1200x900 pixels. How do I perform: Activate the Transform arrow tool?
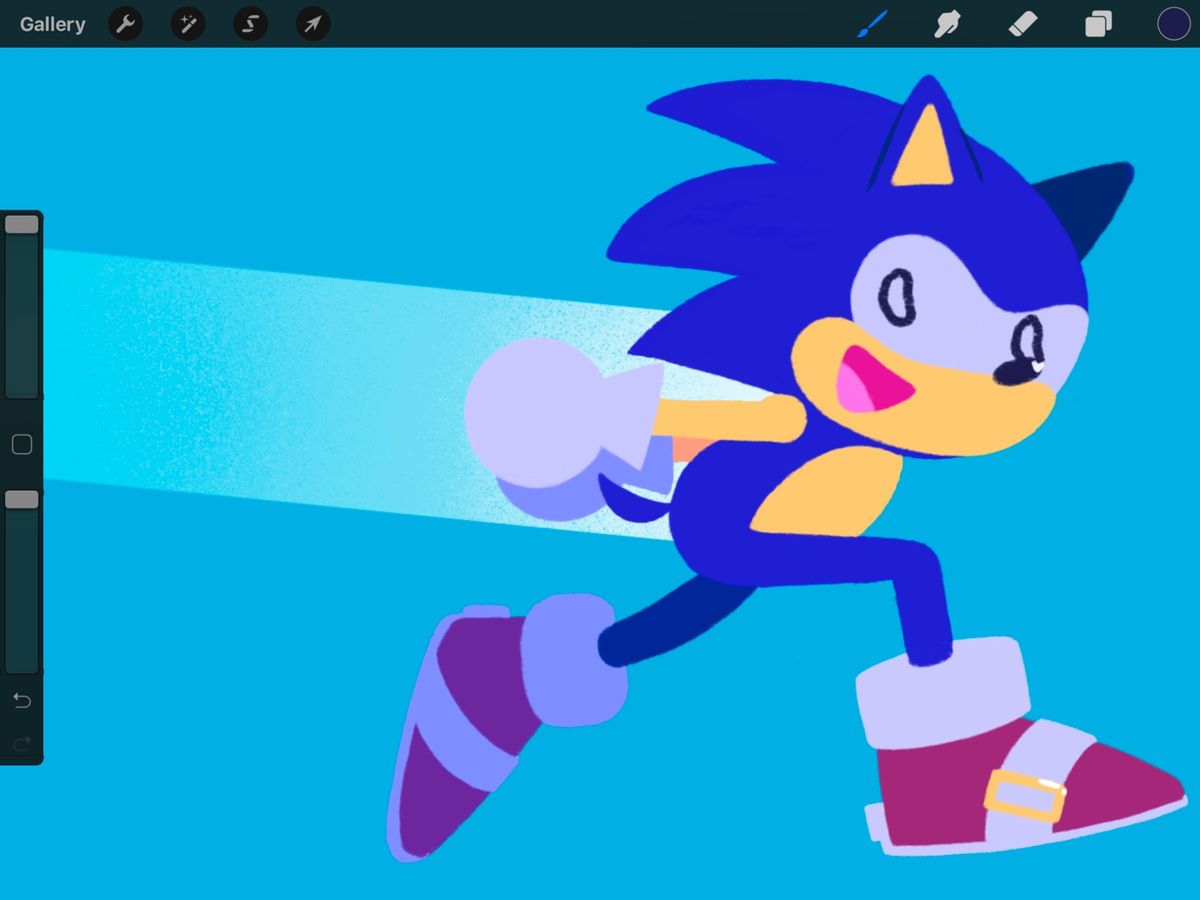pyautogui.click(x=313, y=24)
